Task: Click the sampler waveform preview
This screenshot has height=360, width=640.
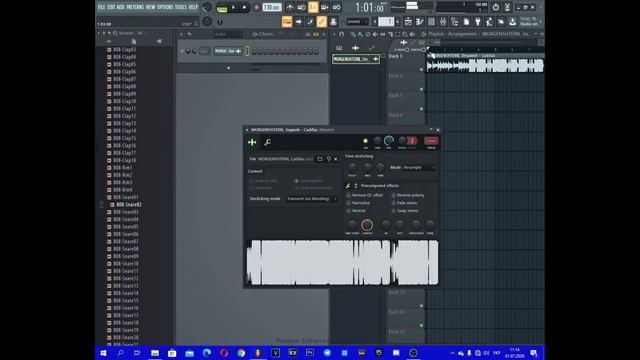Action: (x=342, y=262)
